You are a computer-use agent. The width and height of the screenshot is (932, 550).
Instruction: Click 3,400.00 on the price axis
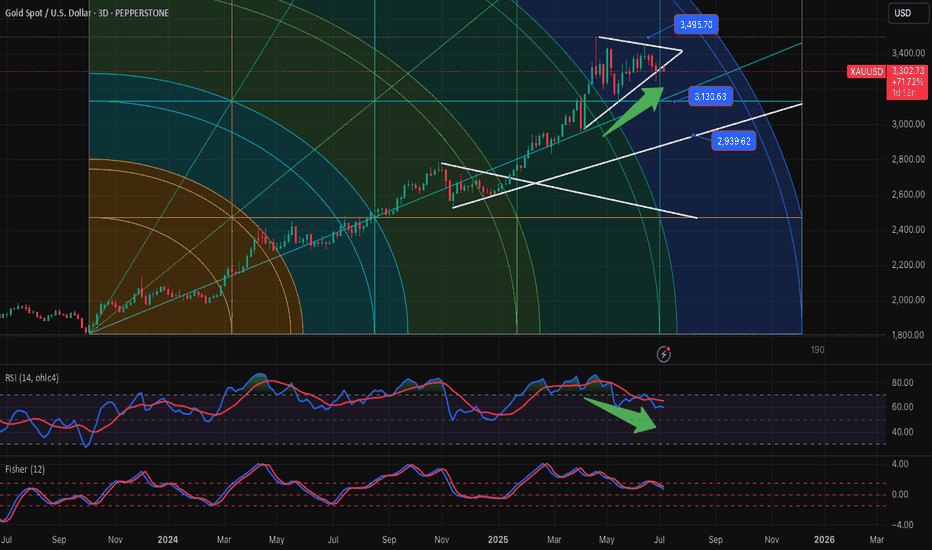[908, 54]
